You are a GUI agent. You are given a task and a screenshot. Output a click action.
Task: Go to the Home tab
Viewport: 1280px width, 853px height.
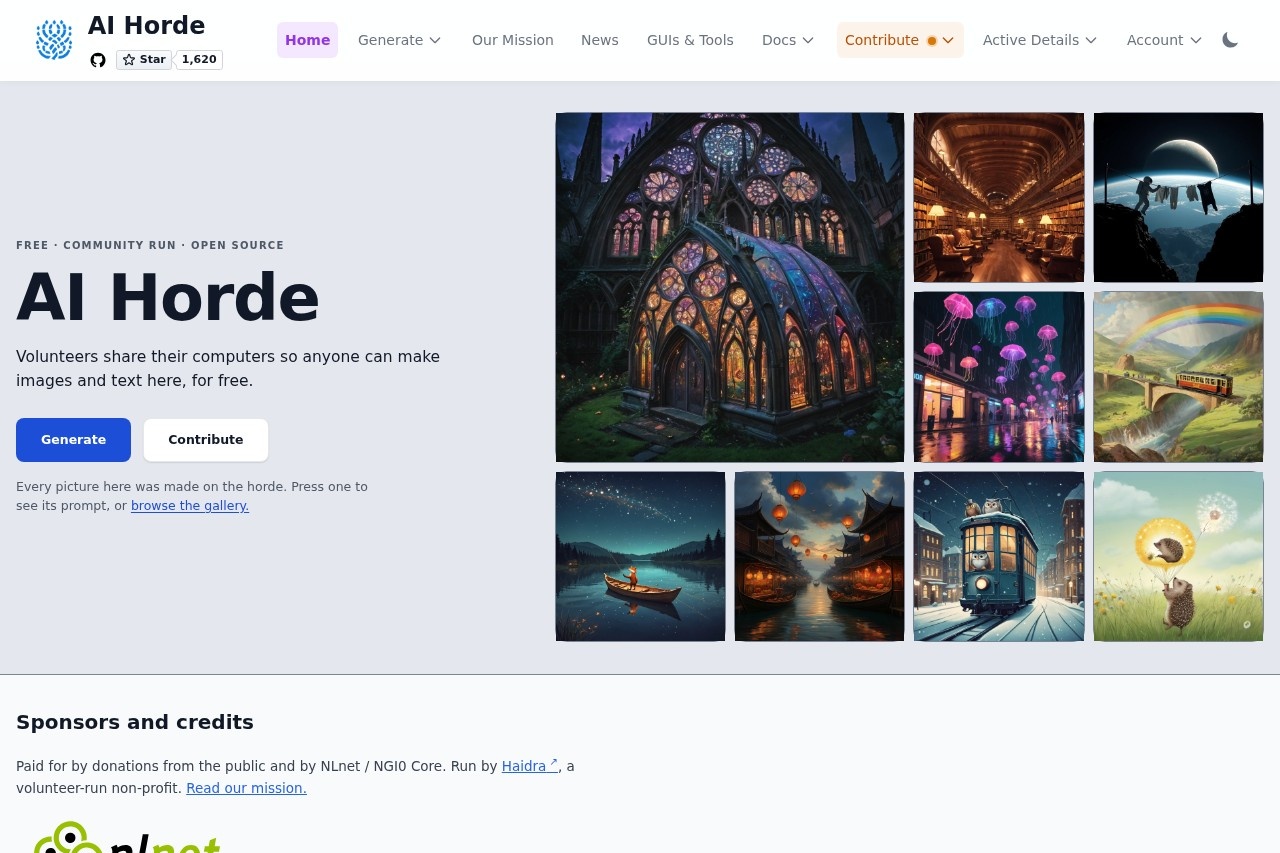(x=307, y=40)
